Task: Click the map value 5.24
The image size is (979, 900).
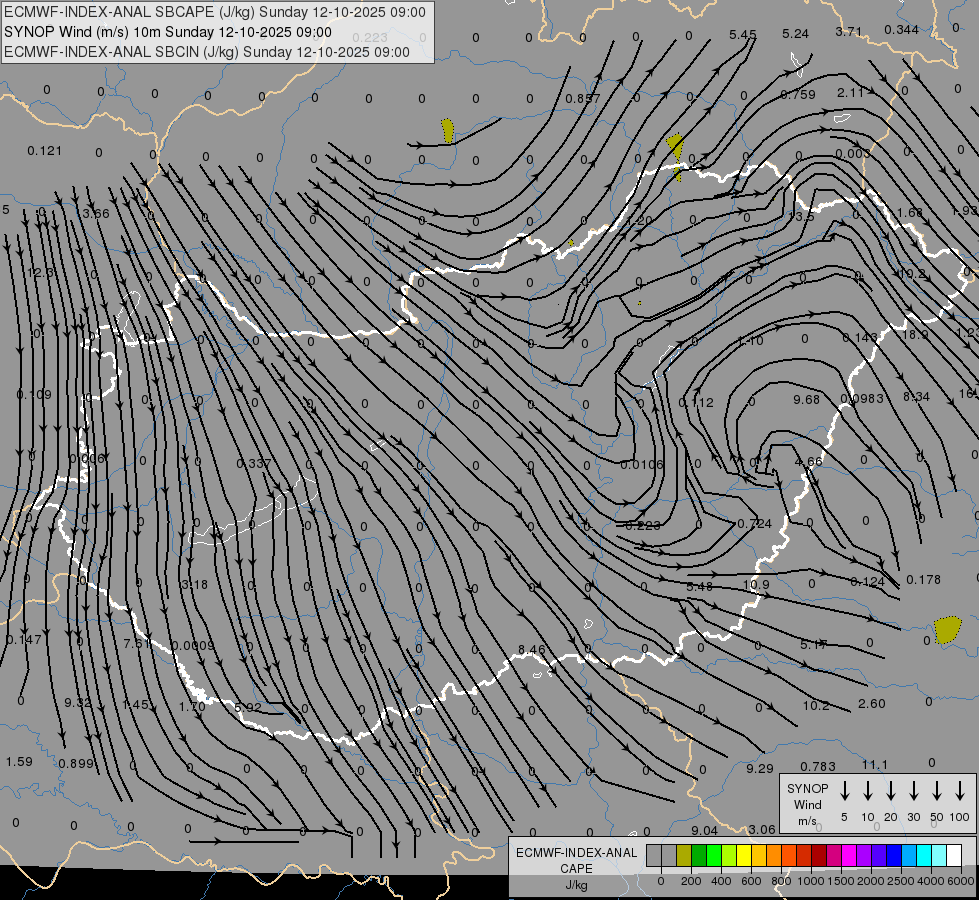Action: click(x=795, y=34)
